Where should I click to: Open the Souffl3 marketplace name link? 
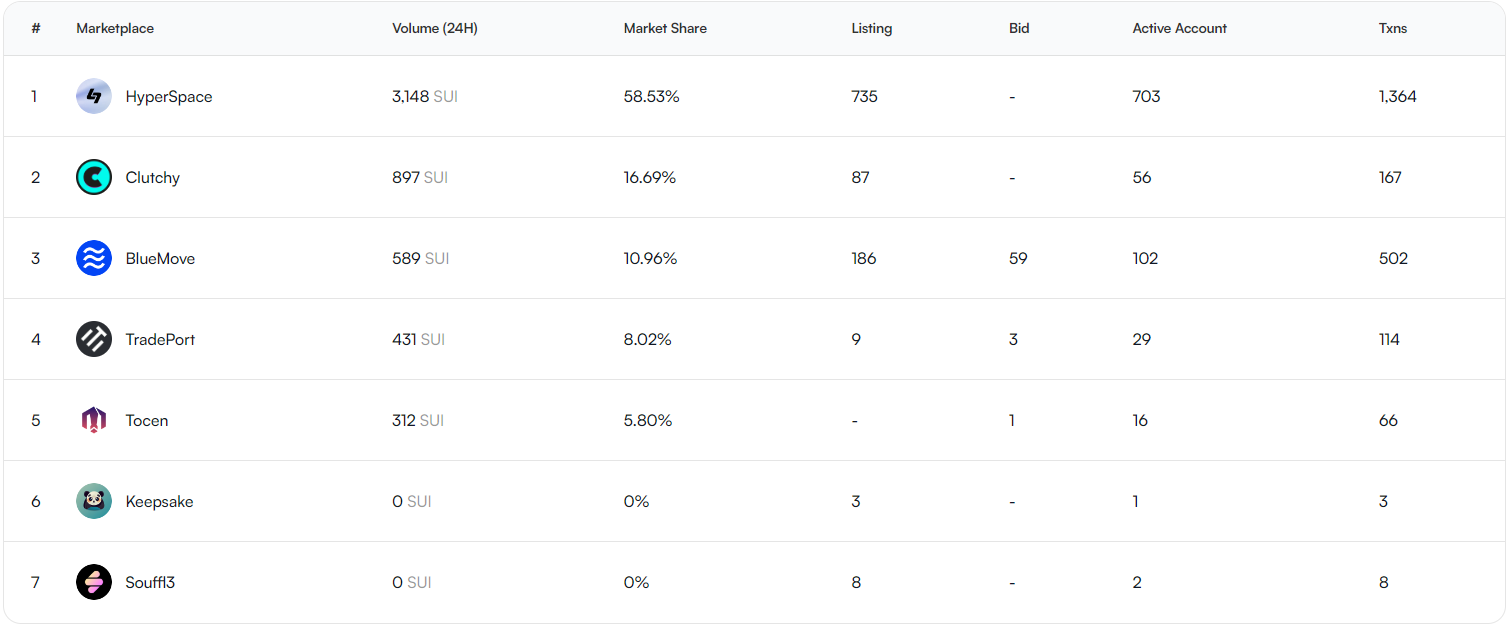click(x=150, y=582)
